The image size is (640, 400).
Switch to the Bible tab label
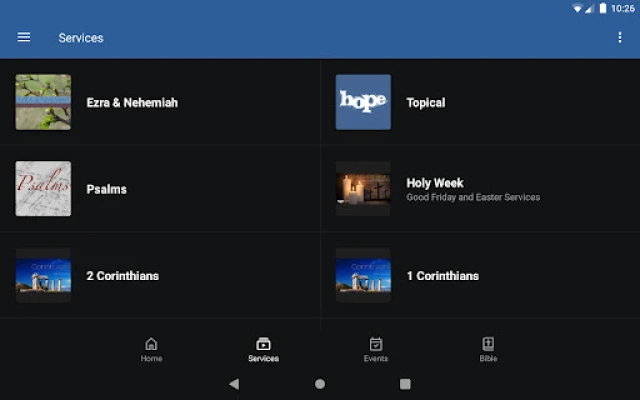488,359
